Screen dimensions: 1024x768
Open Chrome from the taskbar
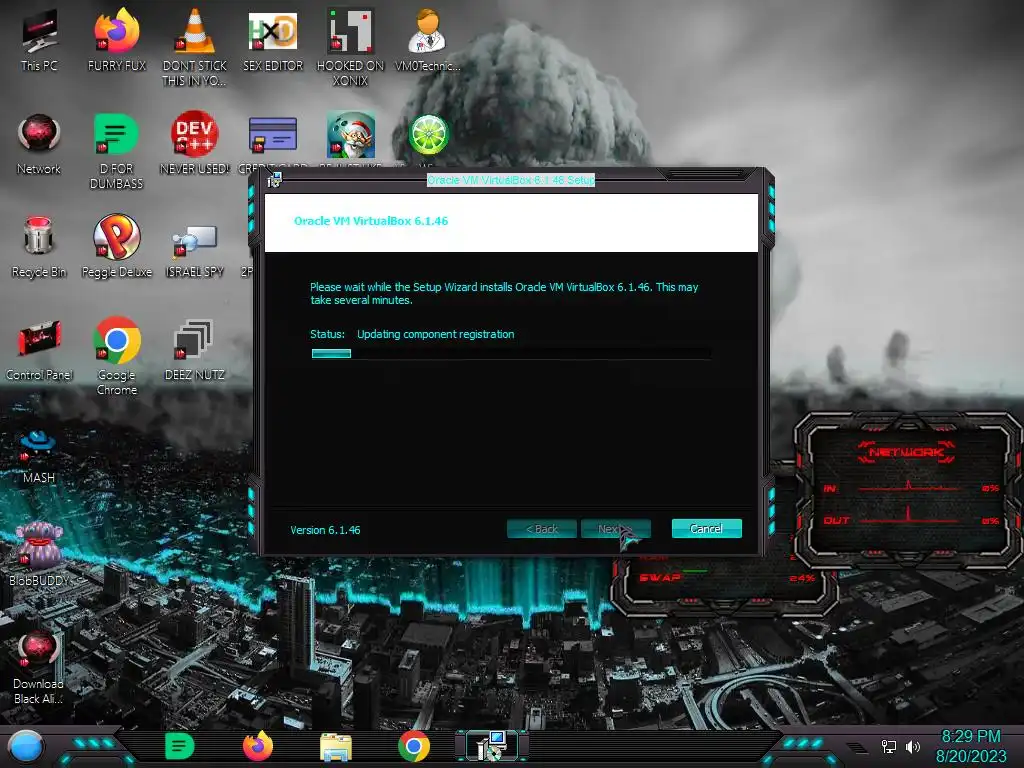click(x=414, y=746)
